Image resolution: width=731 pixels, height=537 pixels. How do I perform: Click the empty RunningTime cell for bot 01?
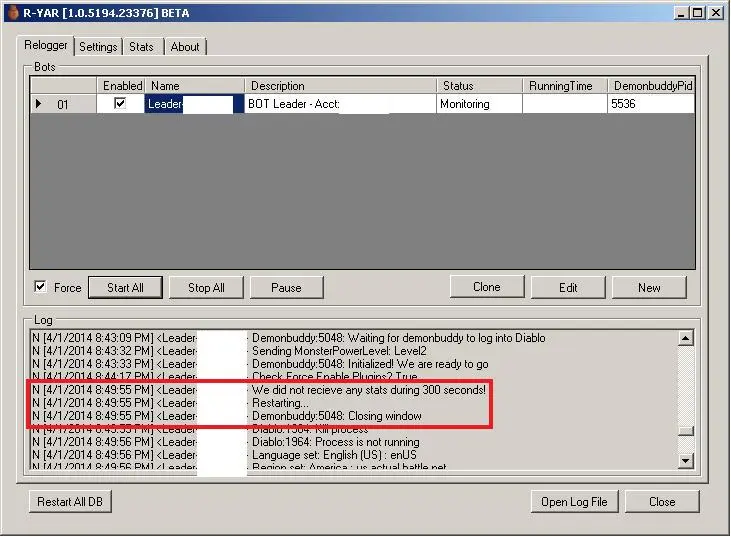(565, 103)
